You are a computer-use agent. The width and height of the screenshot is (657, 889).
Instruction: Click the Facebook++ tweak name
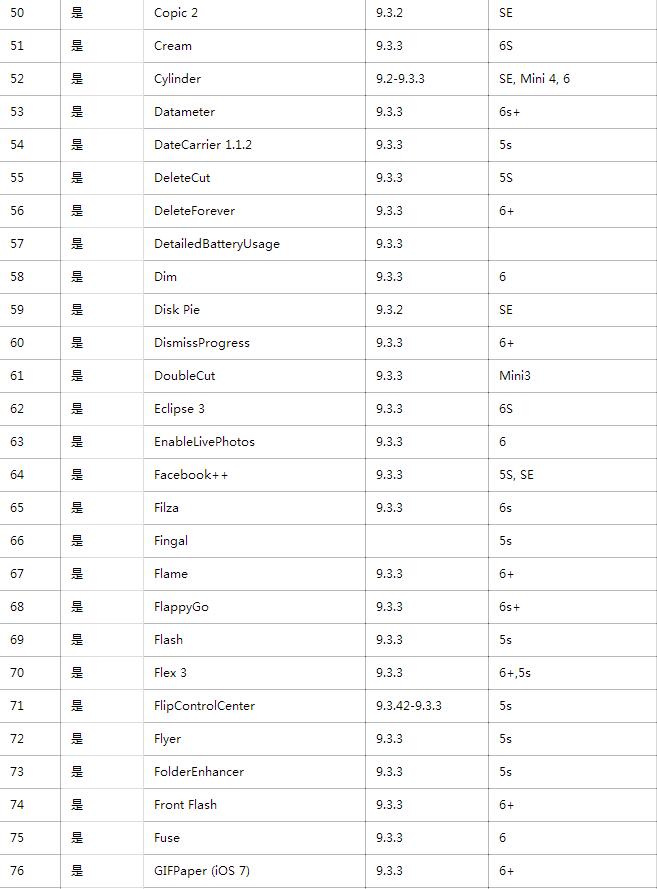click(191, 475)
